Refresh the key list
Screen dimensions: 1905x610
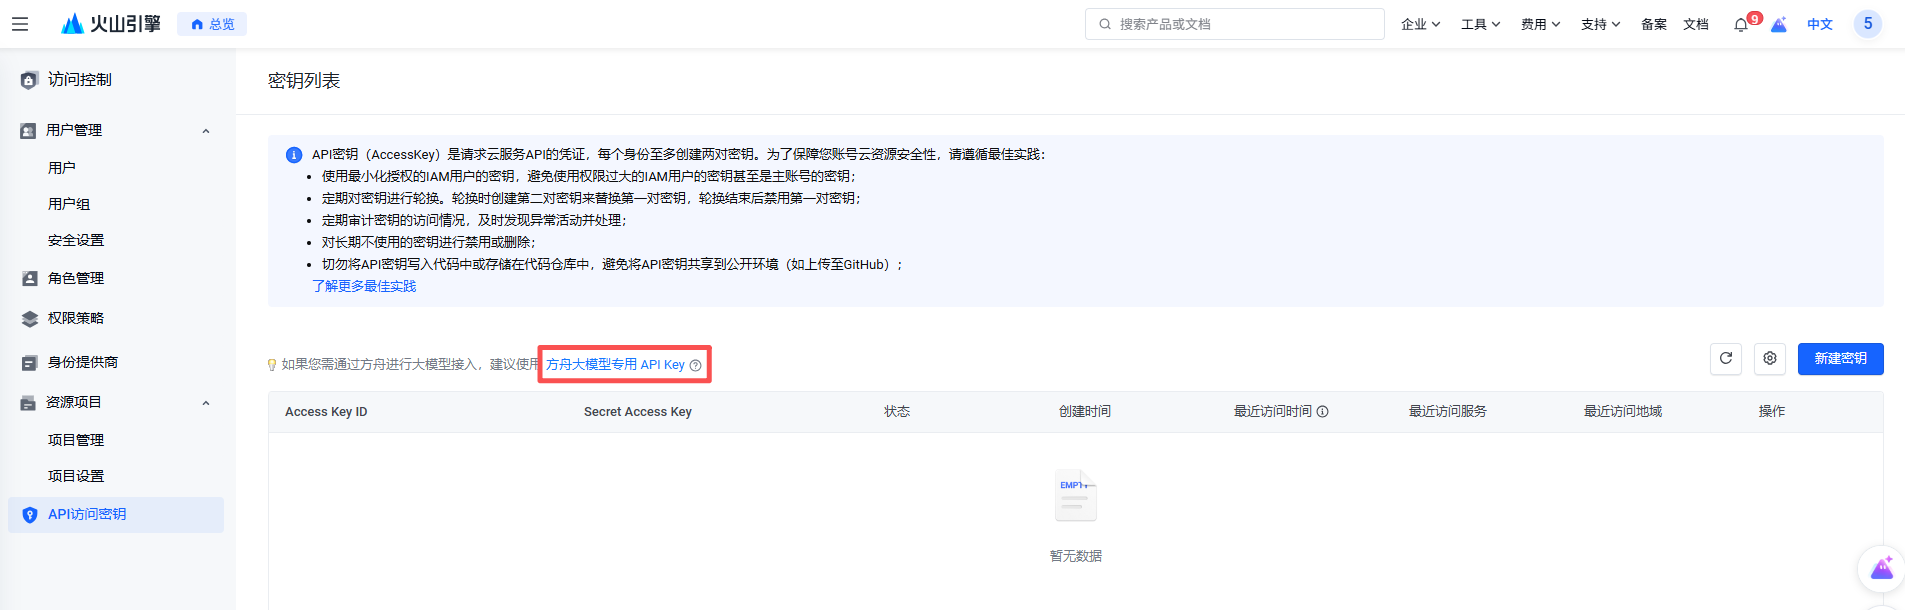1726,359
